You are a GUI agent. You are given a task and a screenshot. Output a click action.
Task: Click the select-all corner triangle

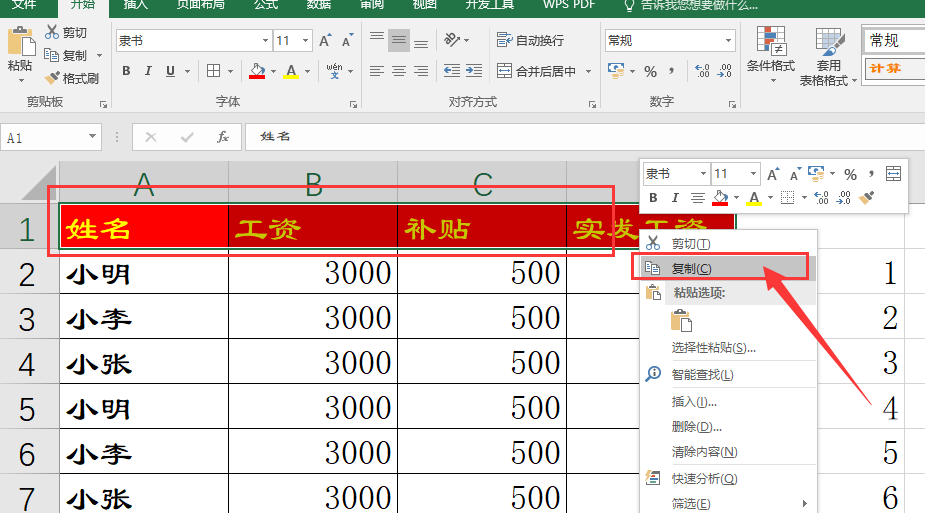[x=40, y=183]
